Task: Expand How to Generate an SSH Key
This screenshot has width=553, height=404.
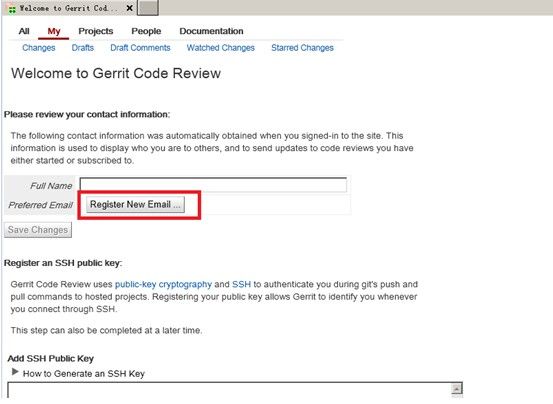Action: click(x=78, y=373)
